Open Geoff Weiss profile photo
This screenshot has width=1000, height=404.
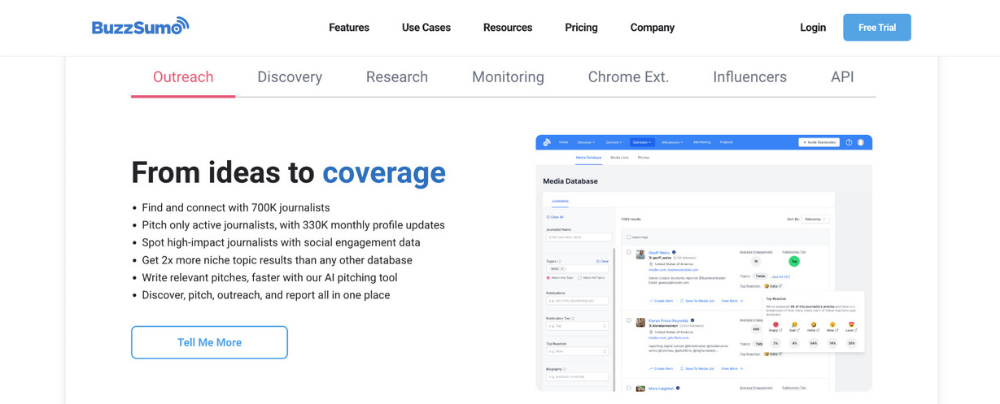640,255
